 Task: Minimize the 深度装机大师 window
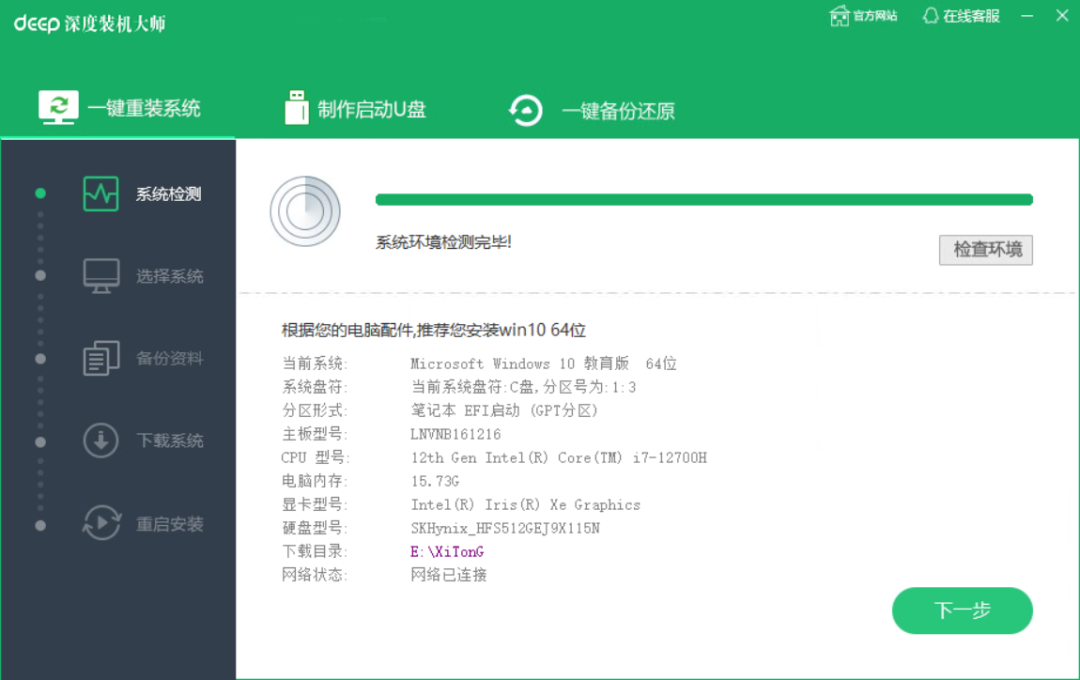pos(1027,15)
